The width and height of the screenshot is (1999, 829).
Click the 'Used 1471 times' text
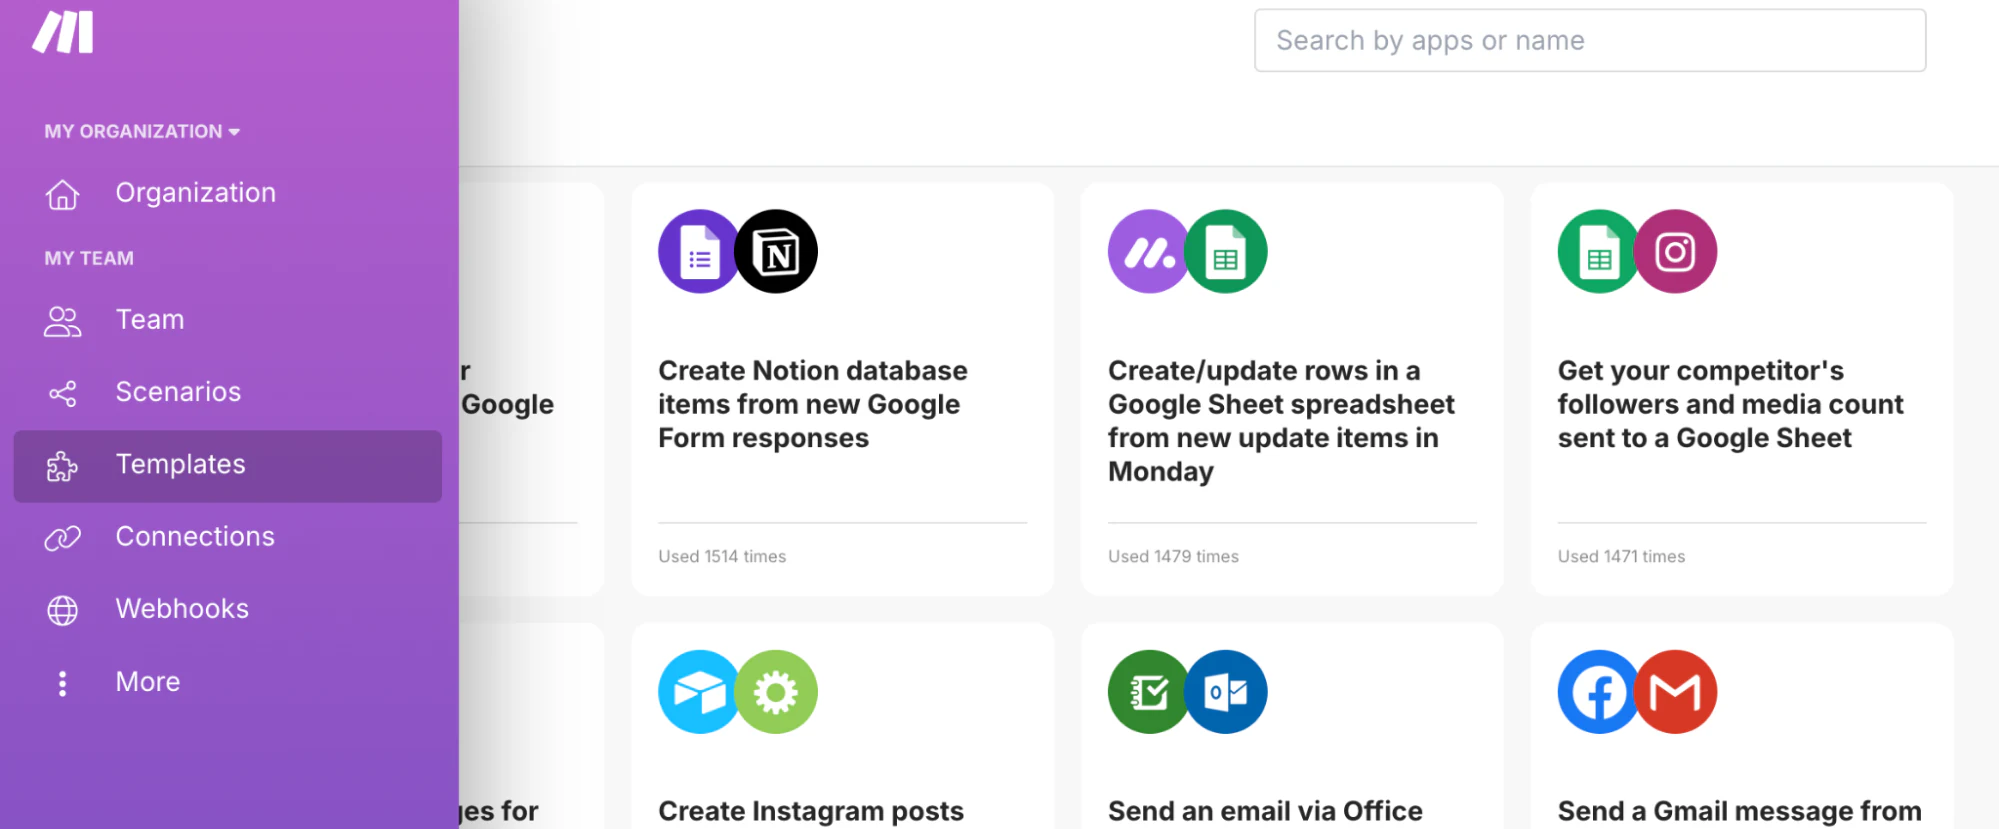(1621, 557)
